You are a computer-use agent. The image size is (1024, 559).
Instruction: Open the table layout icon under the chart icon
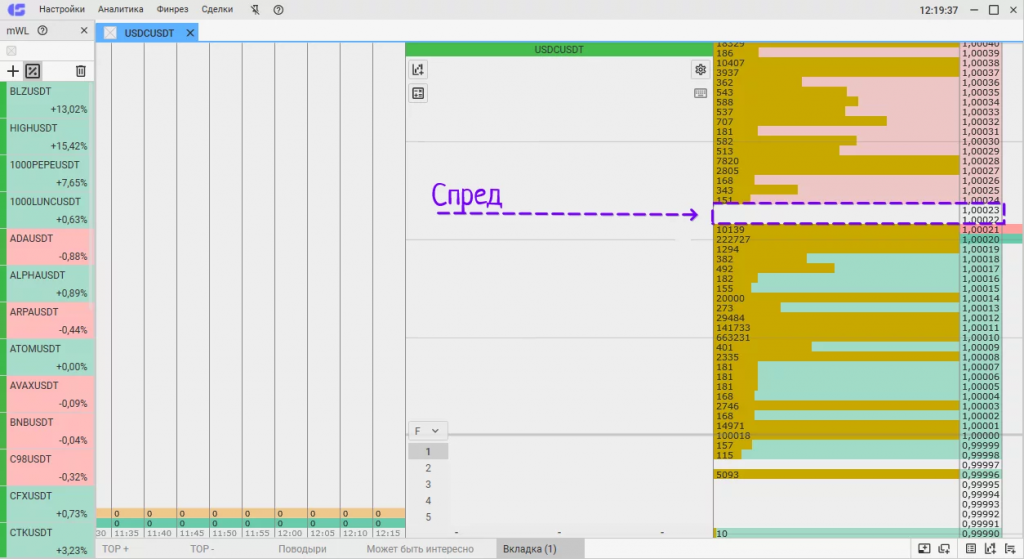(418, 93)
